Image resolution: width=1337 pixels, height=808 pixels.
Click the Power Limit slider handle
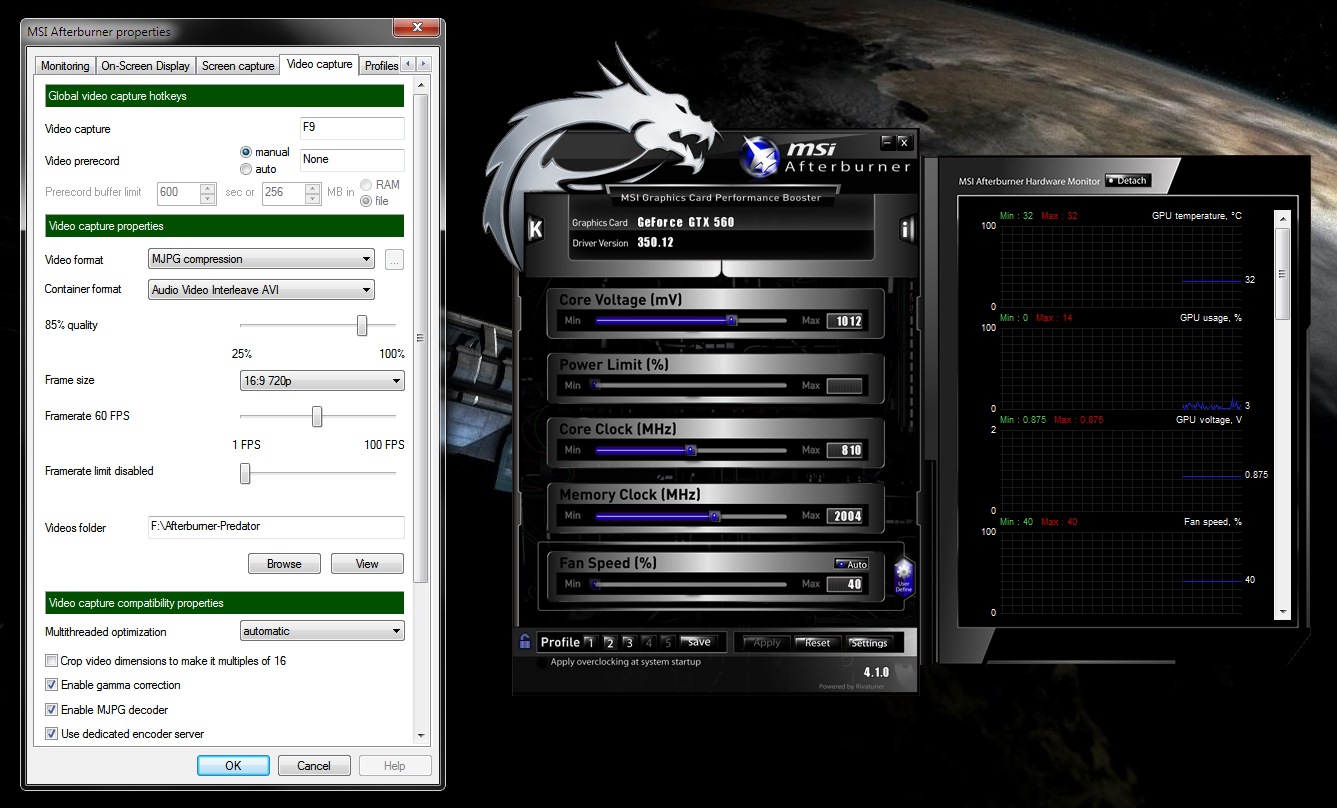click(596, 384)
